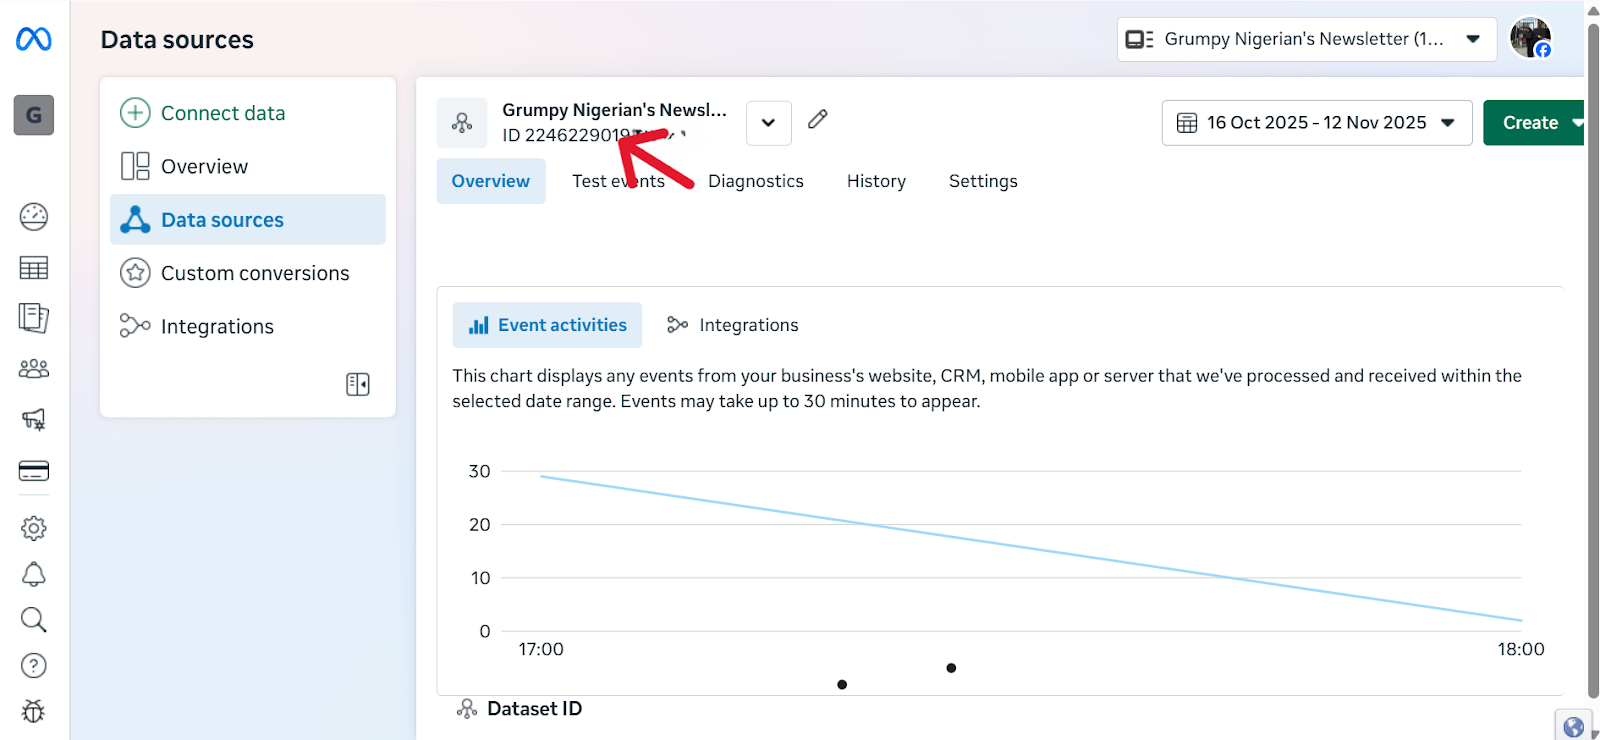
Task: Click the page vertical scrollbar
Action: pos(1593,360)
